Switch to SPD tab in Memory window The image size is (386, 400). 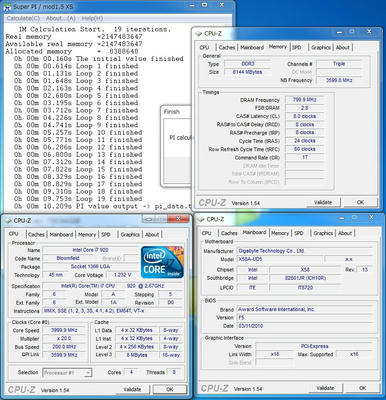297,47
